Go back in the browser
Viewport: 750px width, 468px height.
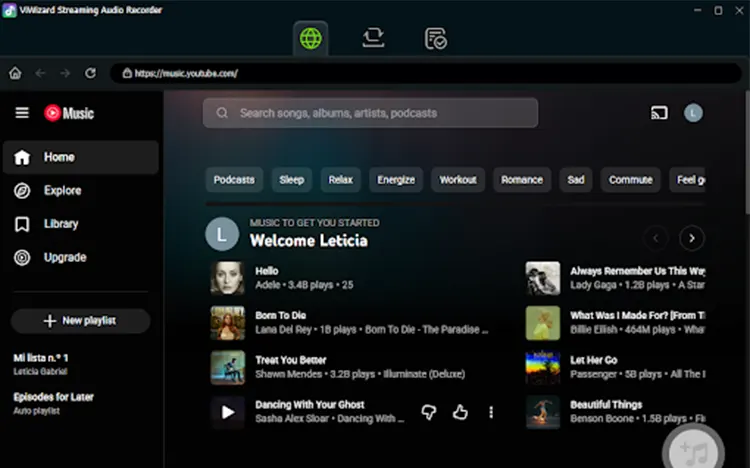coord(40,73)
